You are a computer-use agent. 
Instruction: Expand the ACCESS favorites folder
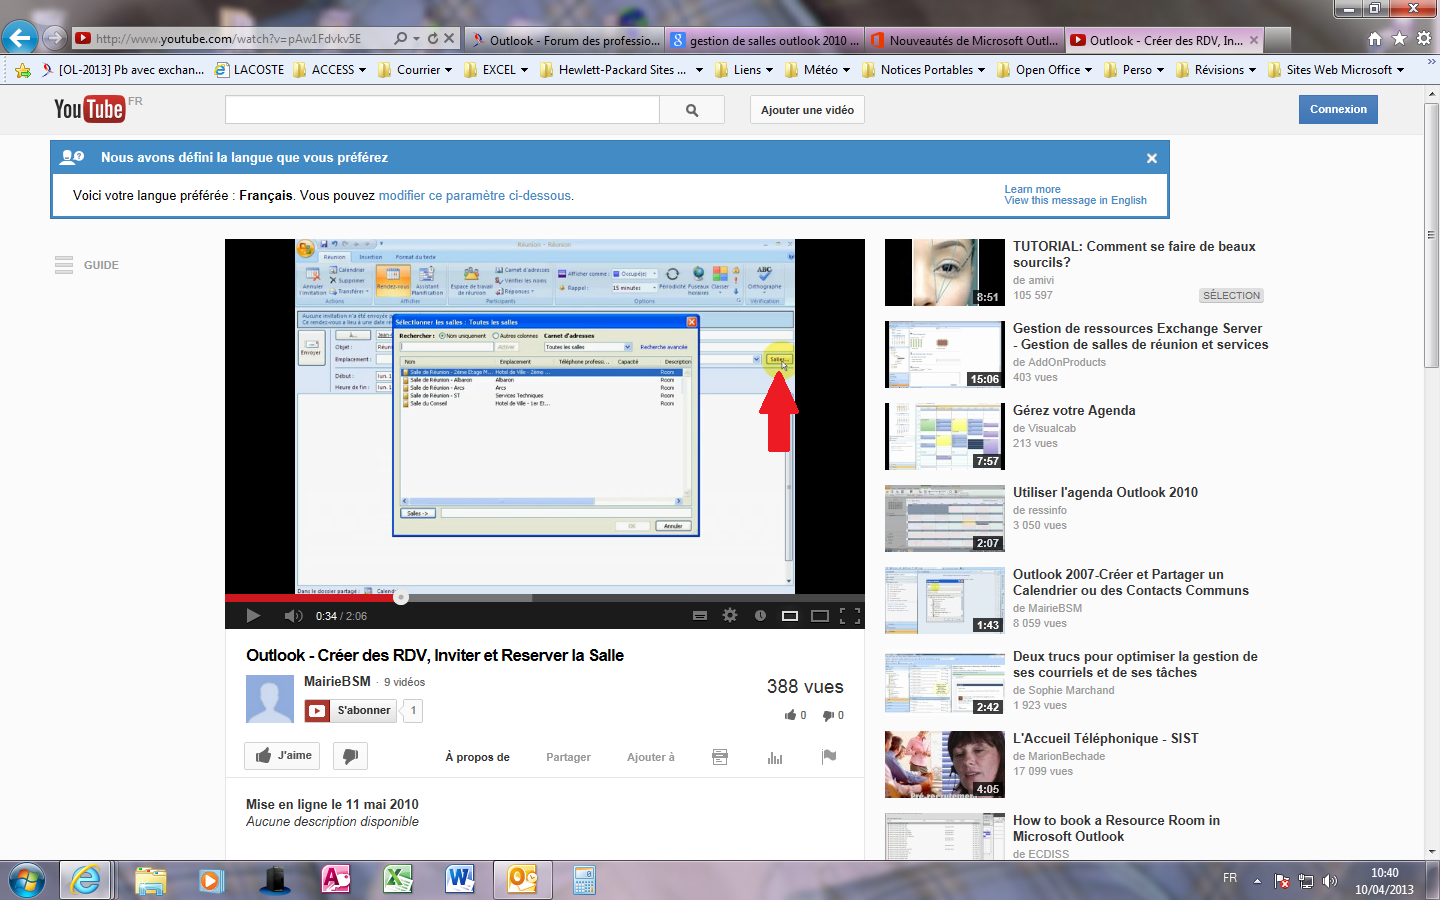click(329, 70)
